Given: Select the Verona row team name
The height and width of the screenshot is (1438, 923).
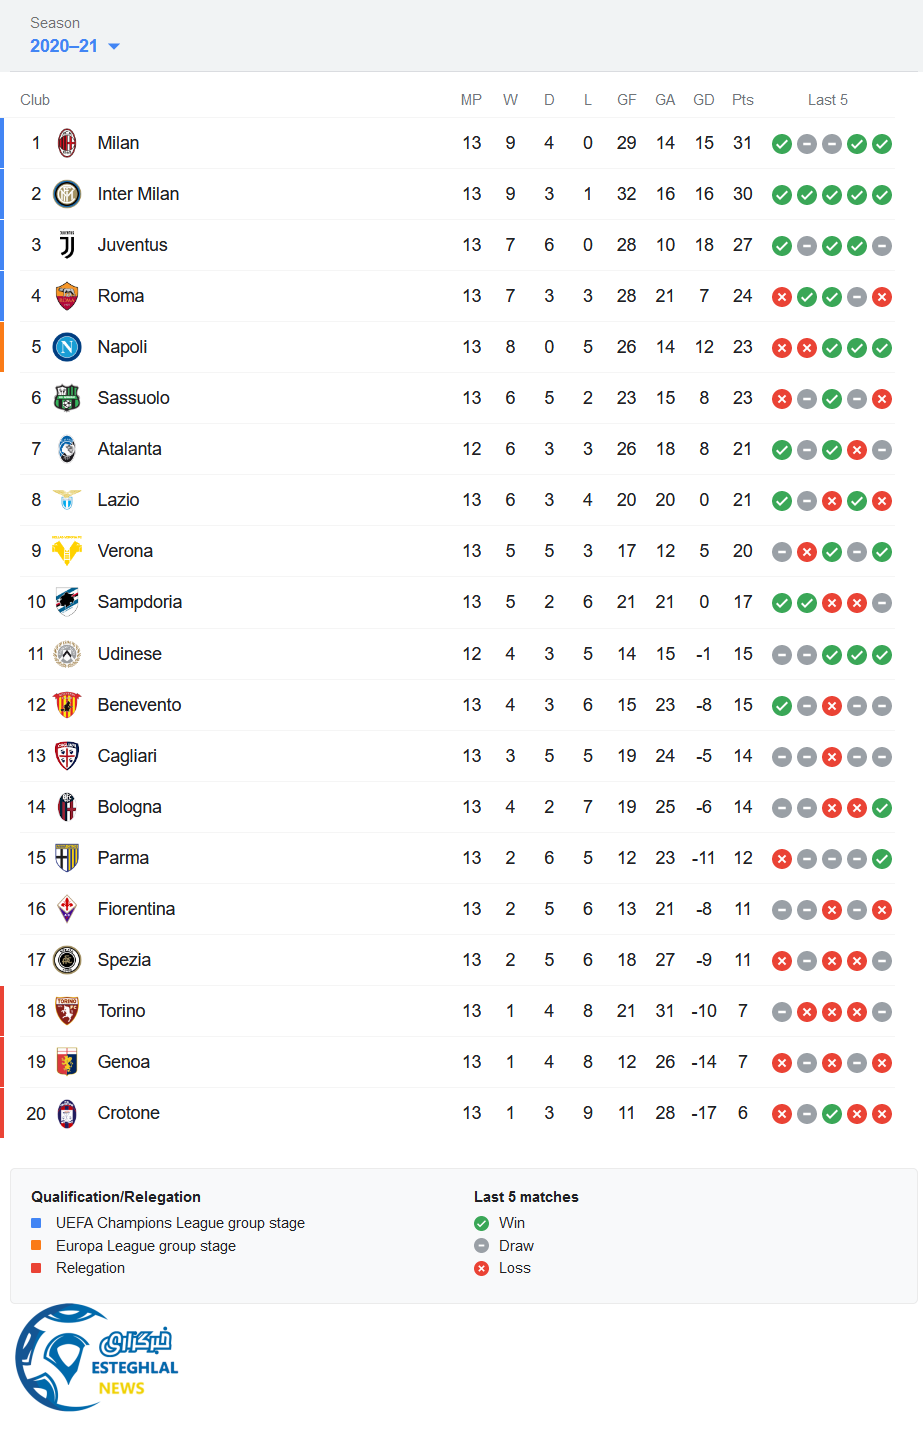Looking at the screenshot, I should pyautogui.click(x=125, y=551).
